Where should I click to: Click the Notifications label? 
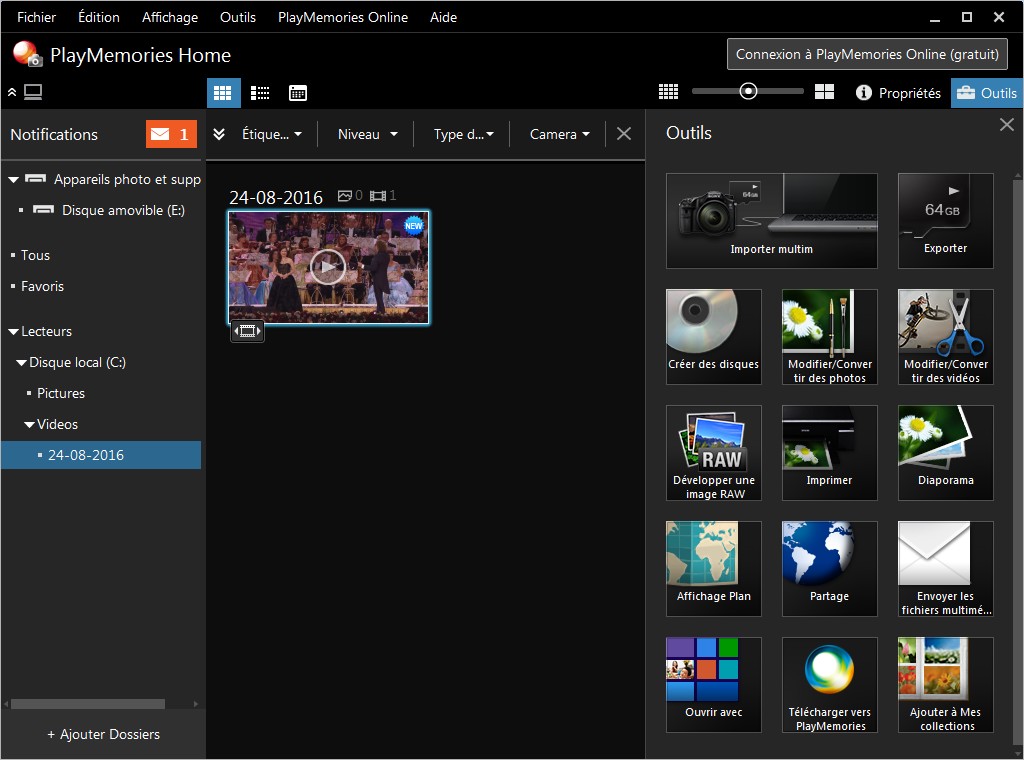pyautogui.click(x=54, y=135)
